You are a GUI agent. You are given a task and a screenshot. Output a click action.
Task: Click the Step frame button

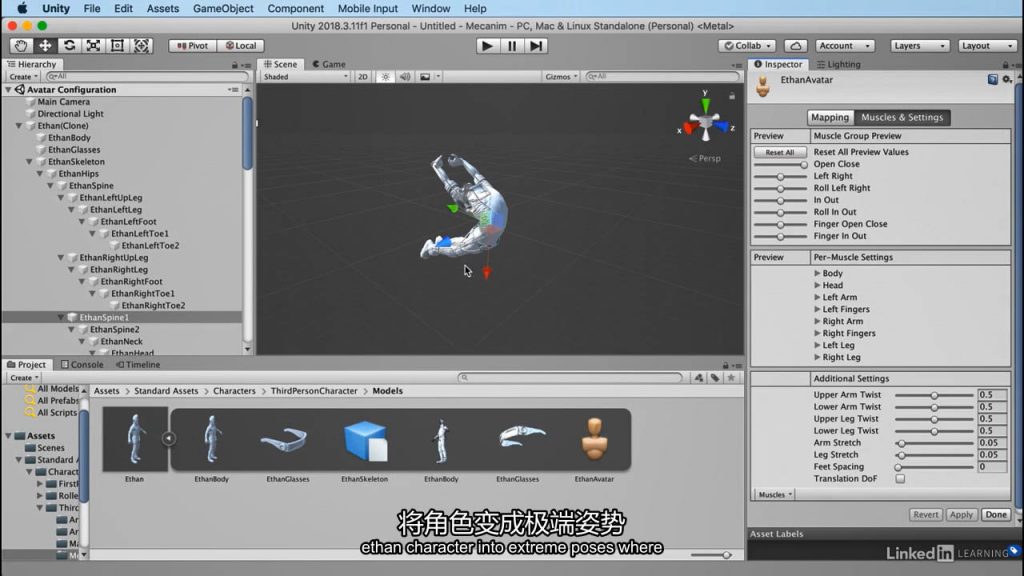pyautogui.click(x=536, y=46)
